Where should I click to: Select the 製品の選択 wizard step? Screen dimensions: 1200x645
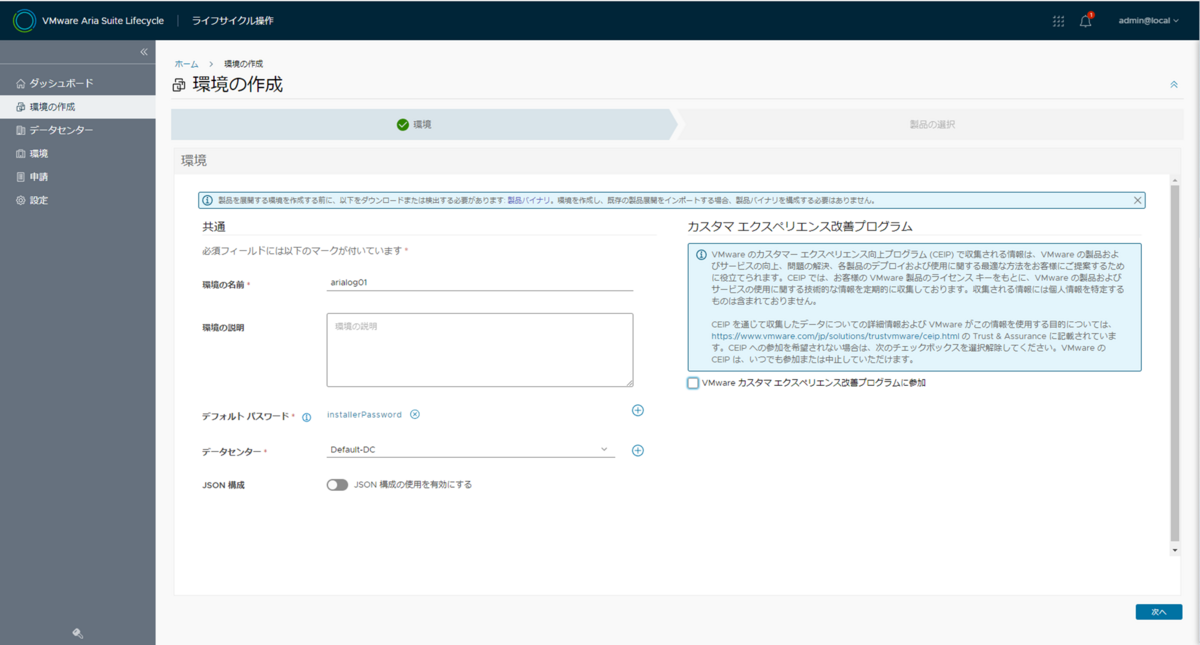coord(932,125)
